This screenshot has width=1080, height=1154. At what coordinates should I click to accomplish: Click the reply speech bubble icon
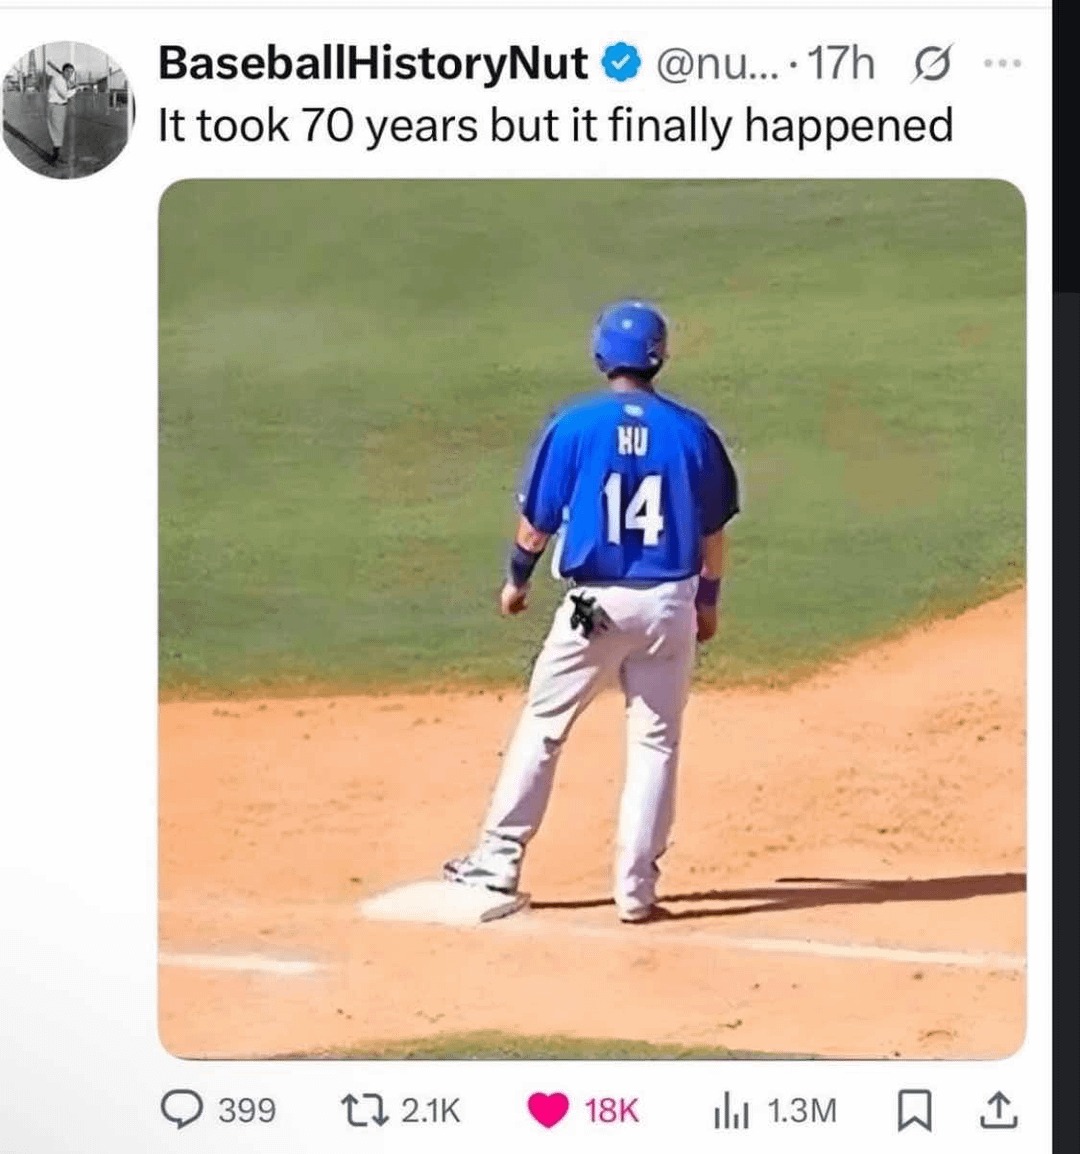point(181,1110)
